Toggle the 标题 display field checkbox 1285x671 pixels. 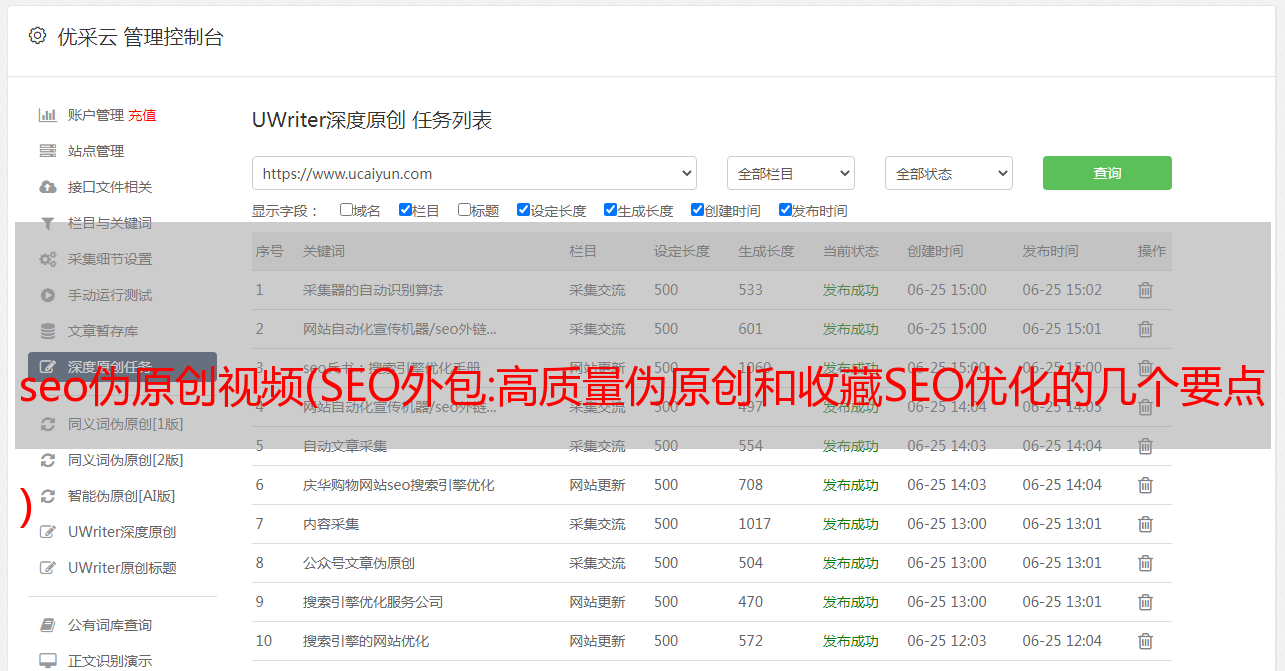click(x=464, y=210)
